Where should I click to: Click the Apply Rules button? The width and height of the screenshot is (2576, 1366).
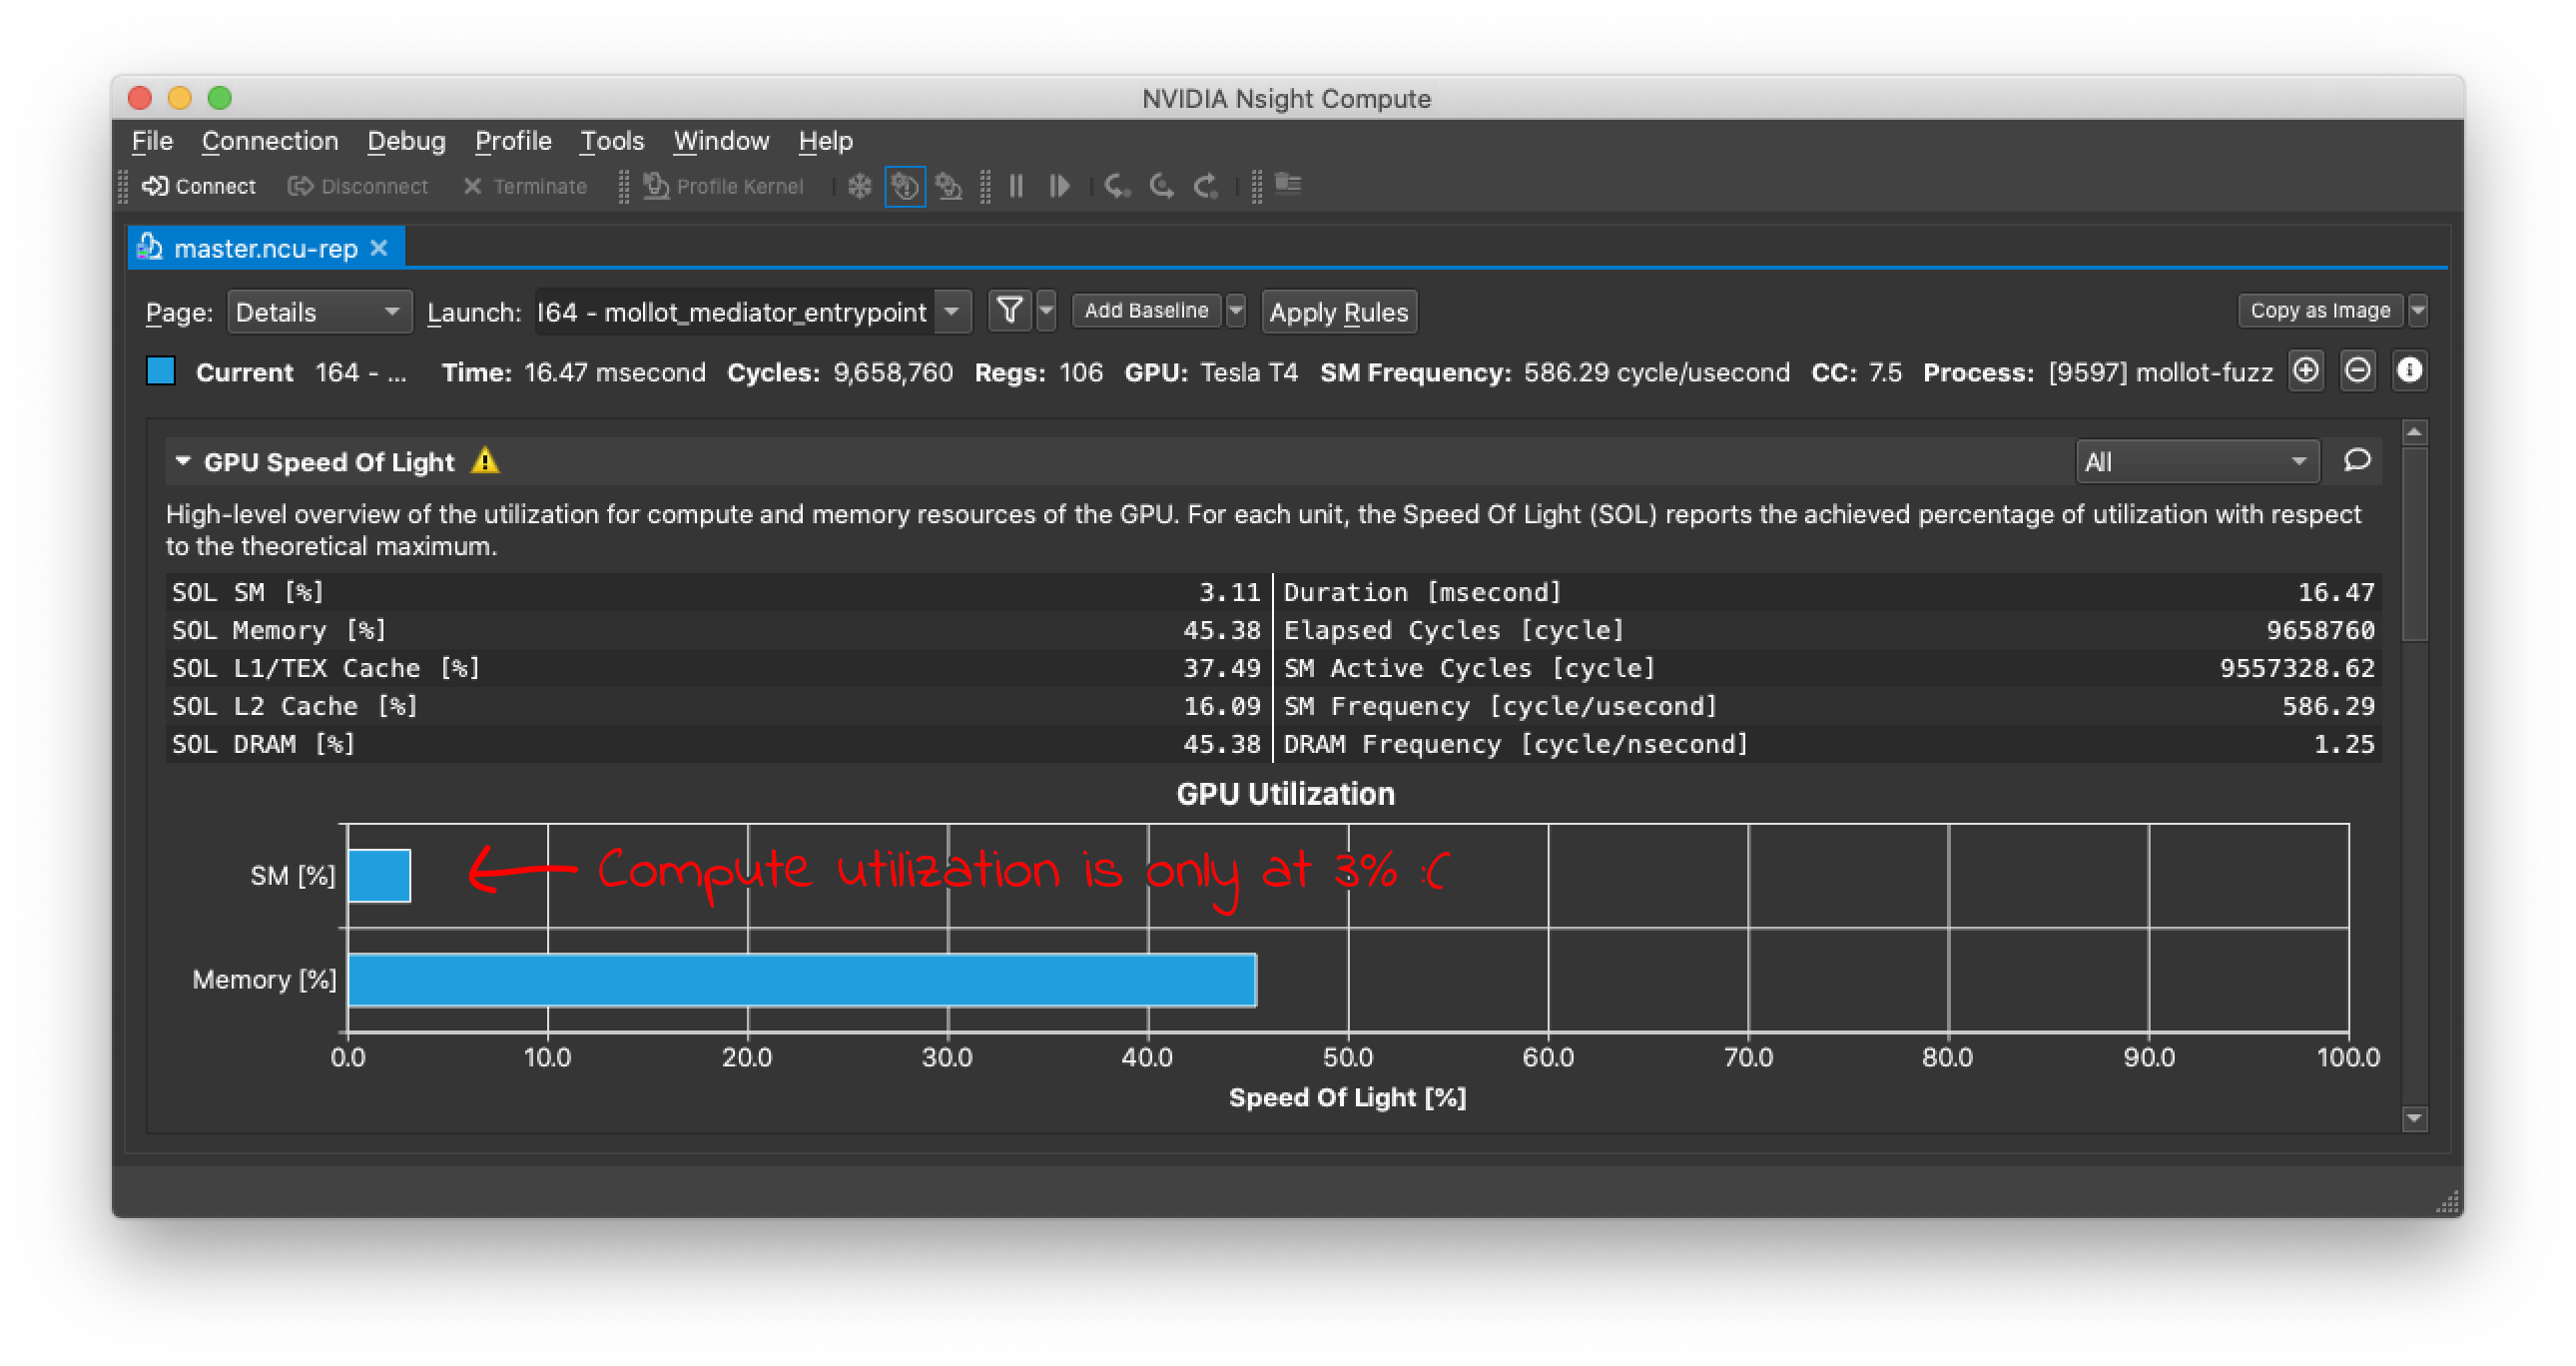[x=1339, y=312]
